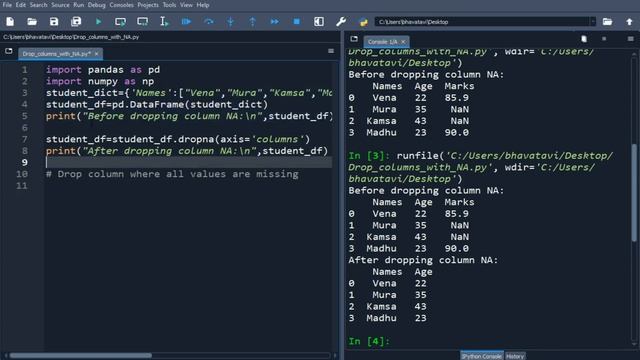The width and height of the screenshot is (640, 360).
Task: Open the PYTHONPATH manager
Action: click(363, 22)
